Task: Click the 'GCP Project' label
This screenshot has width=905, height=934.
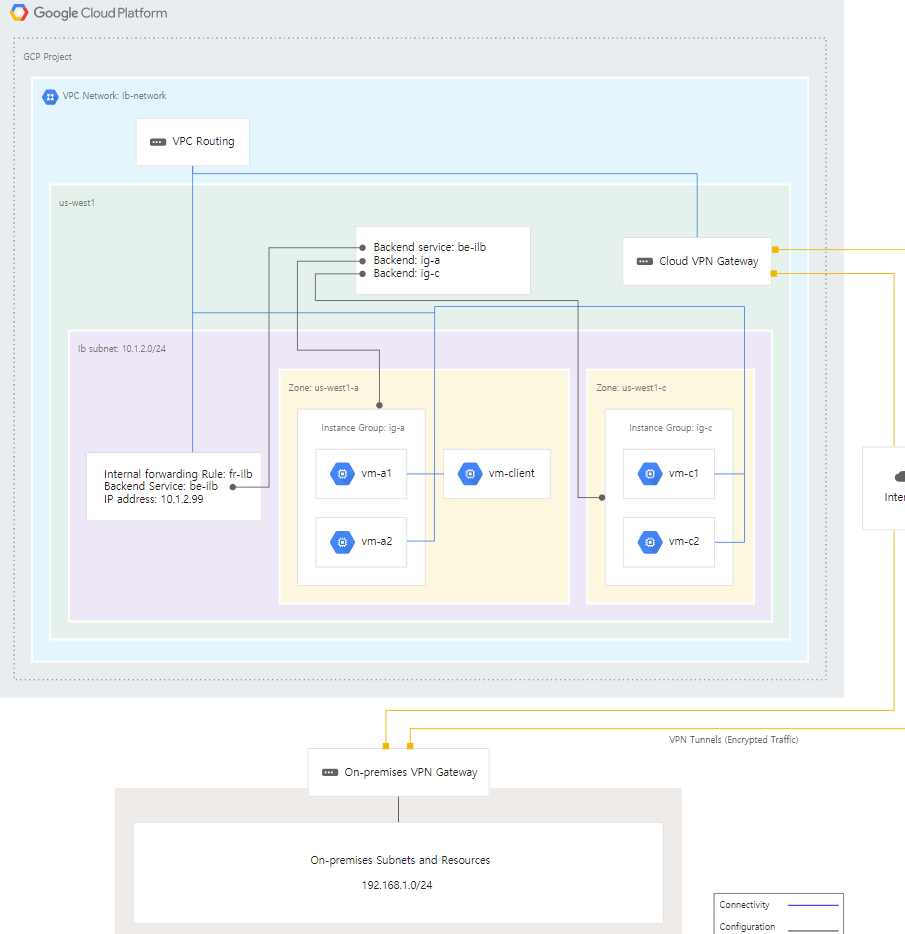Action: [x=47, y=57]
